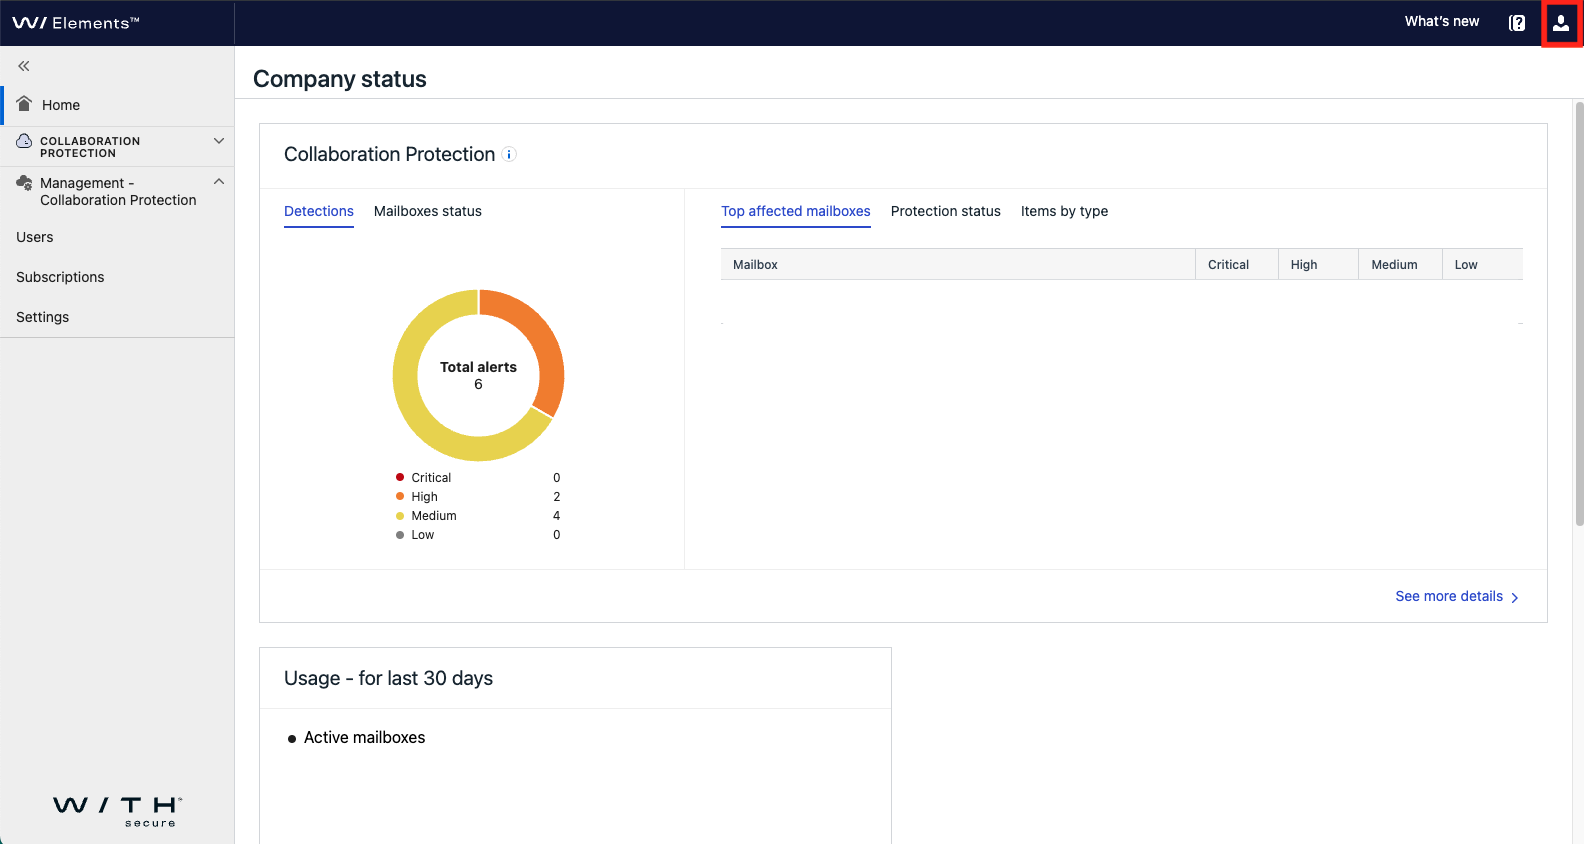This screenshot has height=844, width=1584.
Task: Collapse the sidebar with double-arrow icon
Action: point(24,66)
